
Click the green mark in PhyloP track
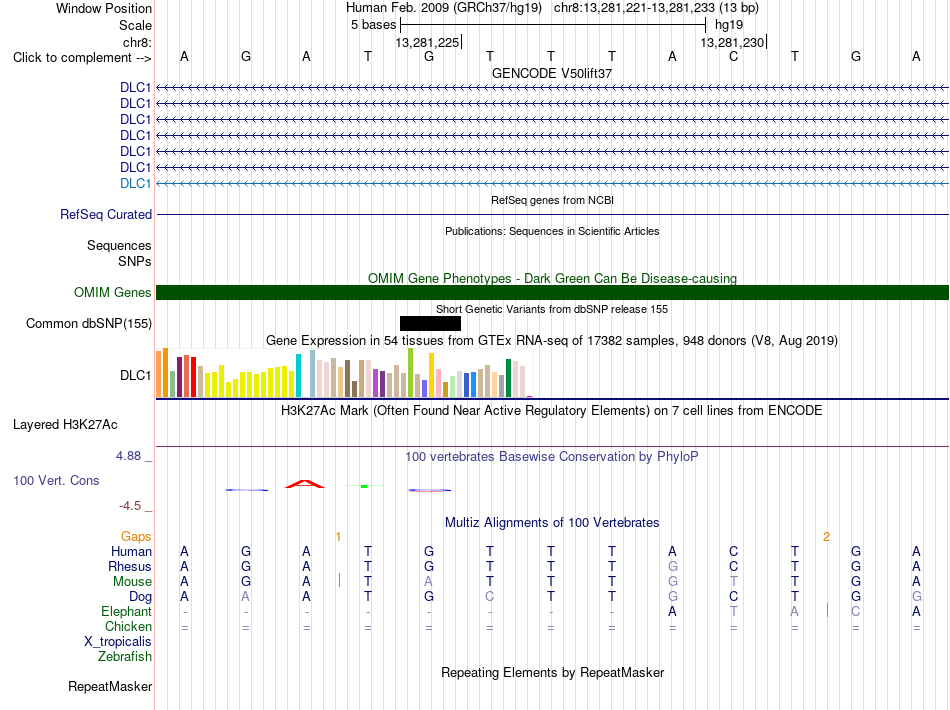tap(364, 486)
